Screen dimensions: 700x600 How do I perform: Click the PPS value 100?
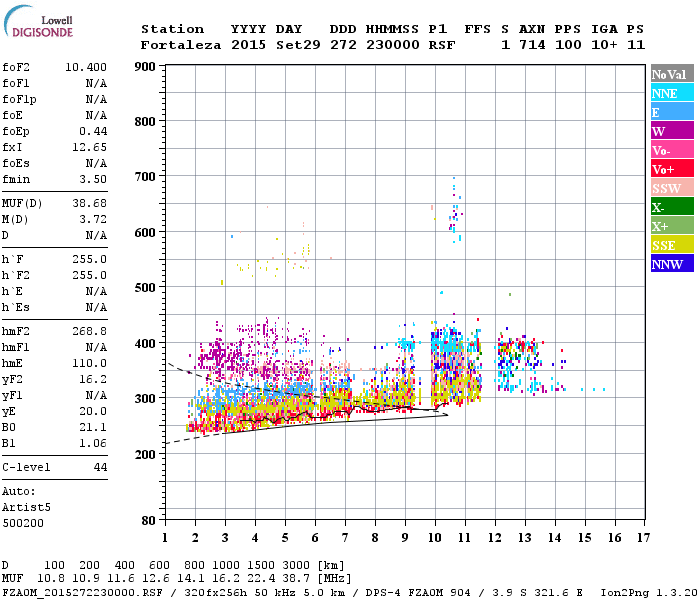click(568, 45)
